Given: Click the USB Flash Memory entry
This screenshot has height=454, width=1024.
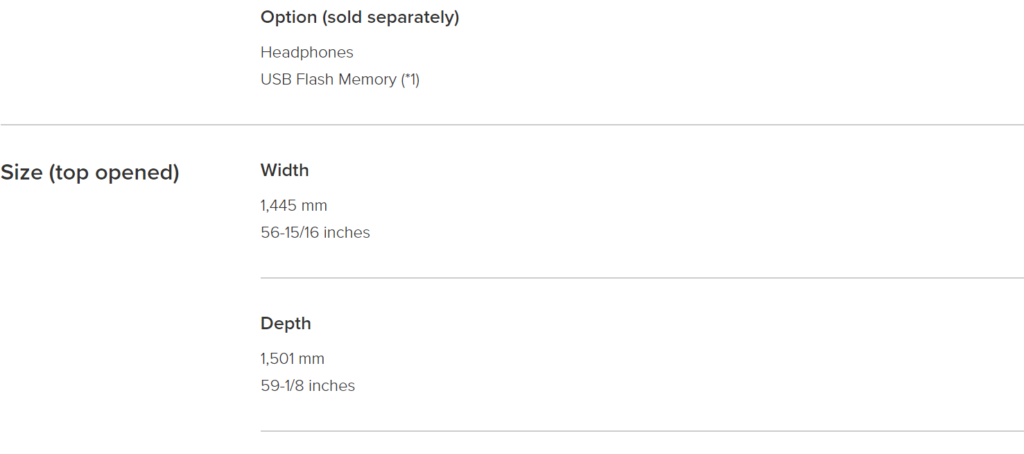Looking at the screenshot, I should click(340, 80).
